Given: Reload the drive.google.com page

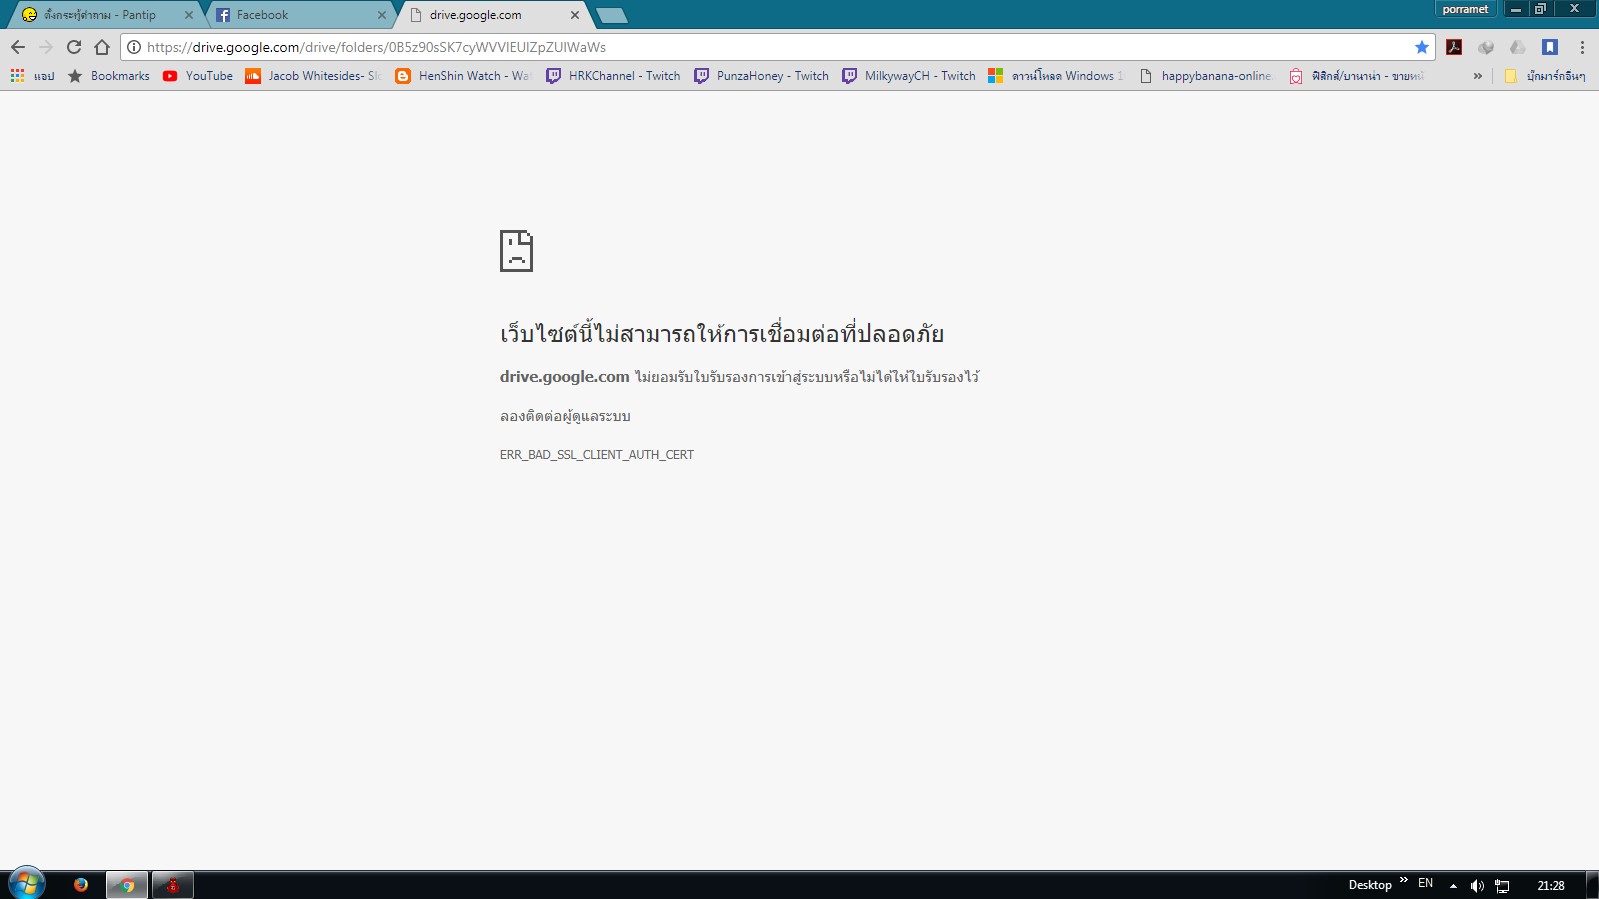Looking at the screenshot, I should (x=74, y=47).
